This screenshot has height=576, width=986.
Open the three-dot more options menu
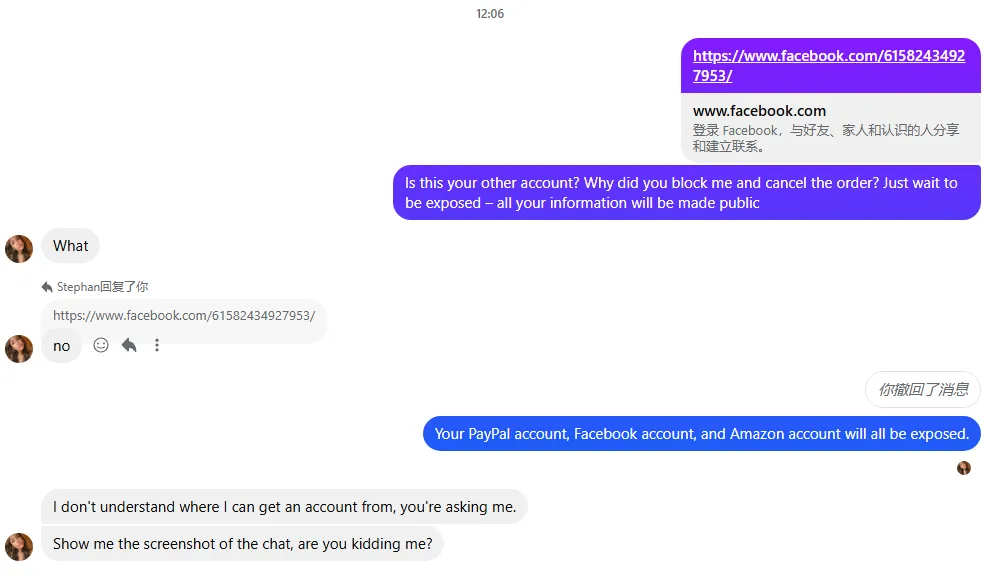(x=157, y=345)
